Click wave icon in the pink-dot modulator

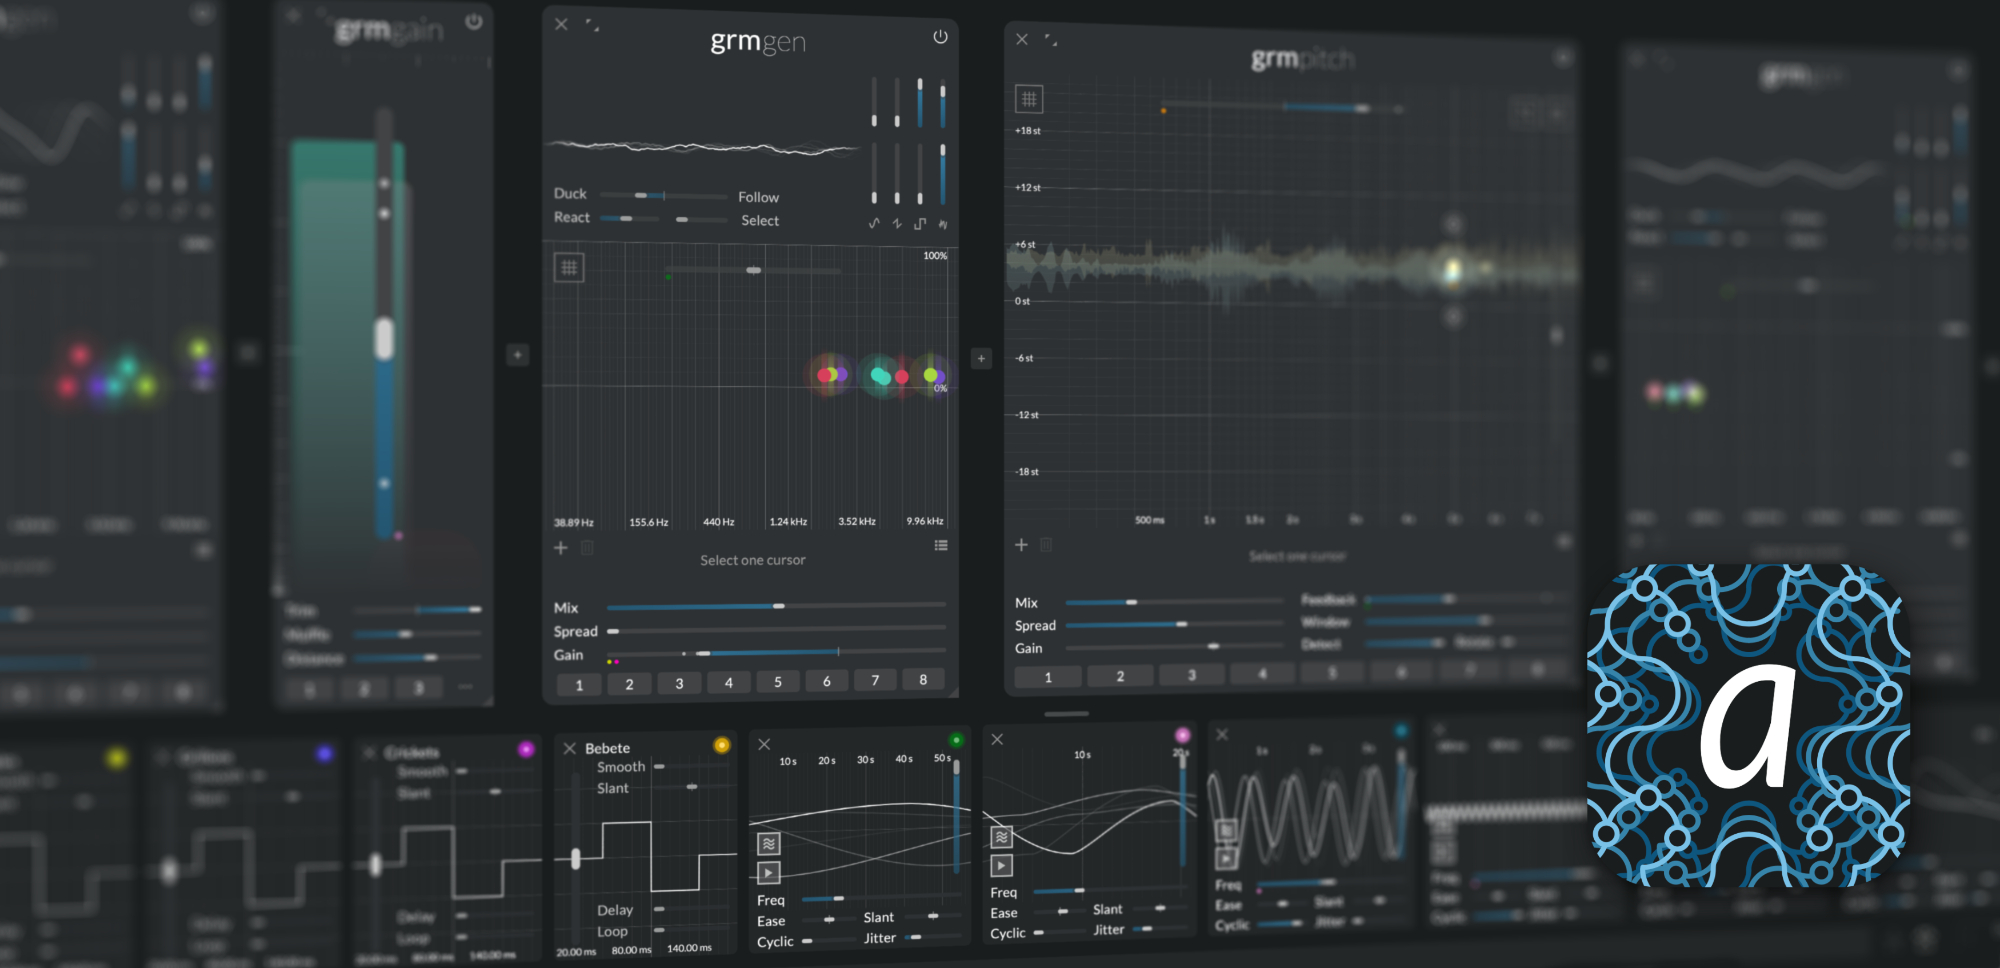tap(1001, 837)
